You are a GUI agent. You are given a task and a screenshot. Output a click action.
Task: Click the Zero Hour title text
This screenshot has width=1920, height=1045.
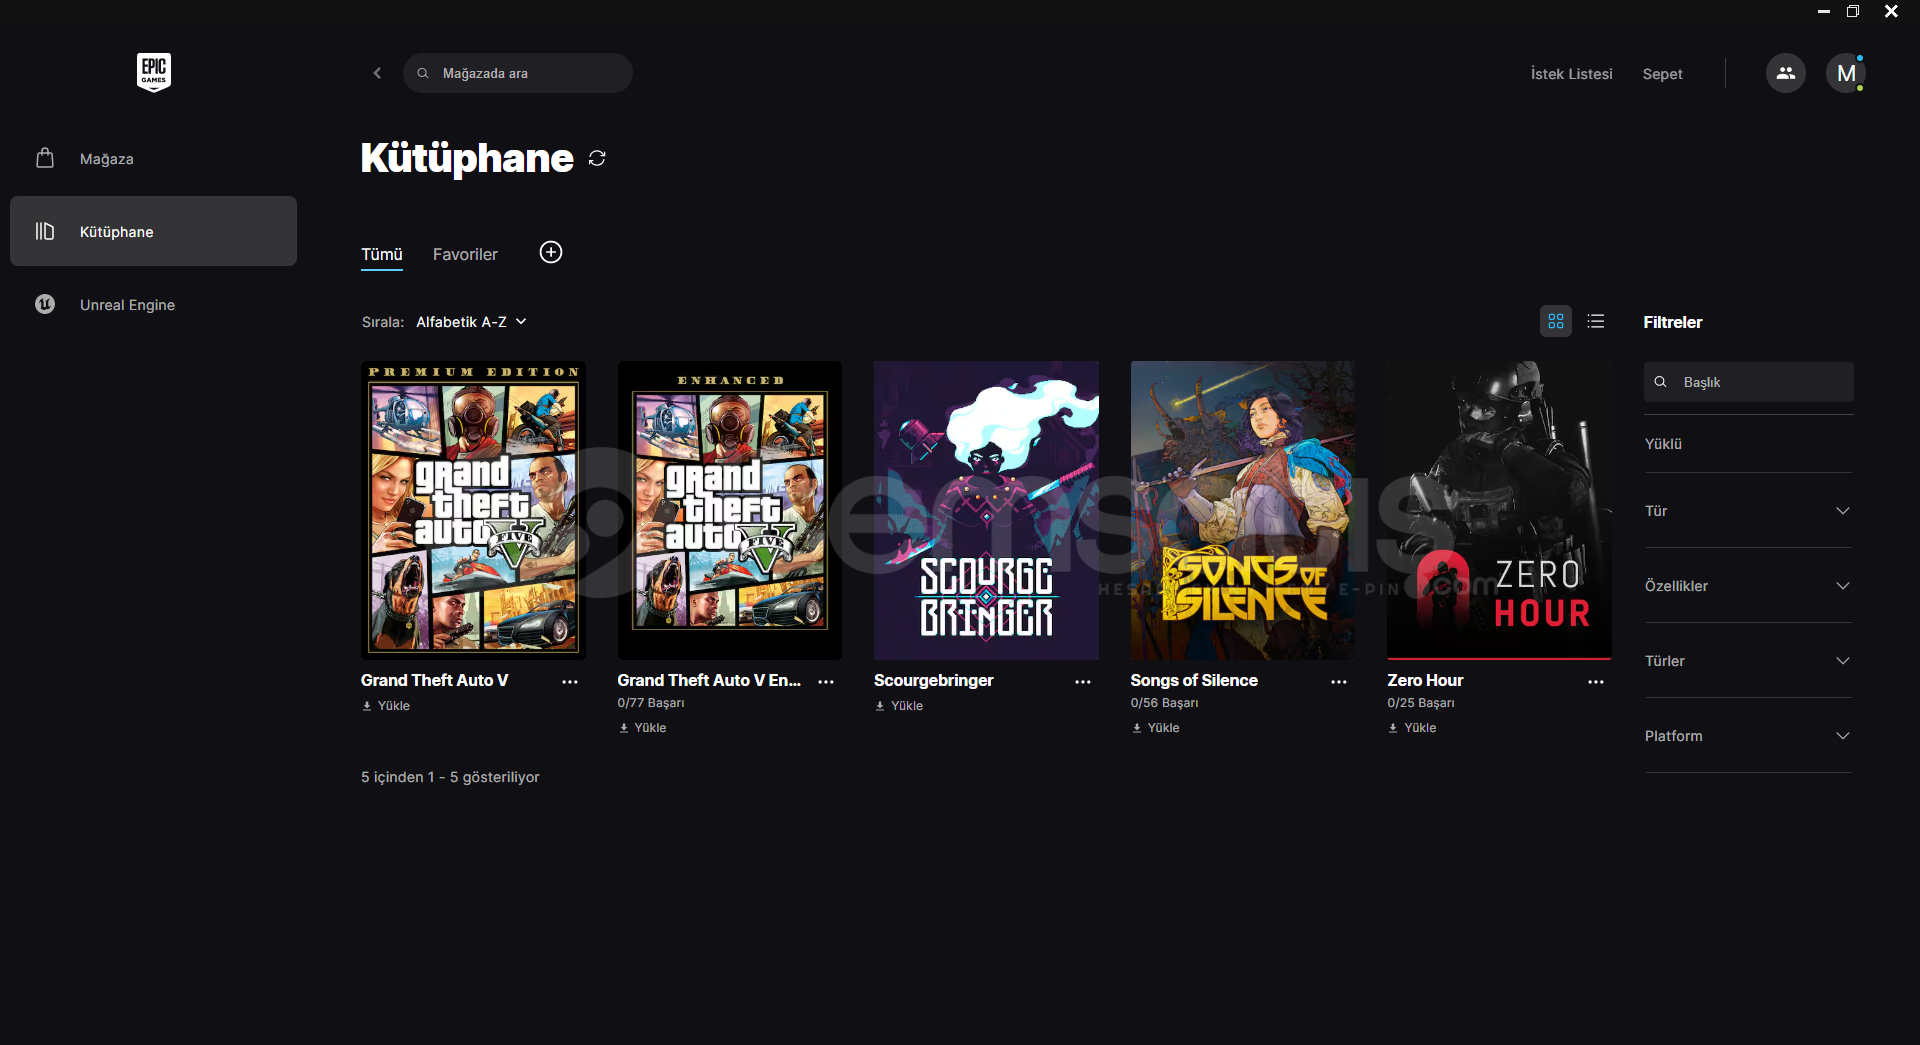click(1425, 680)
